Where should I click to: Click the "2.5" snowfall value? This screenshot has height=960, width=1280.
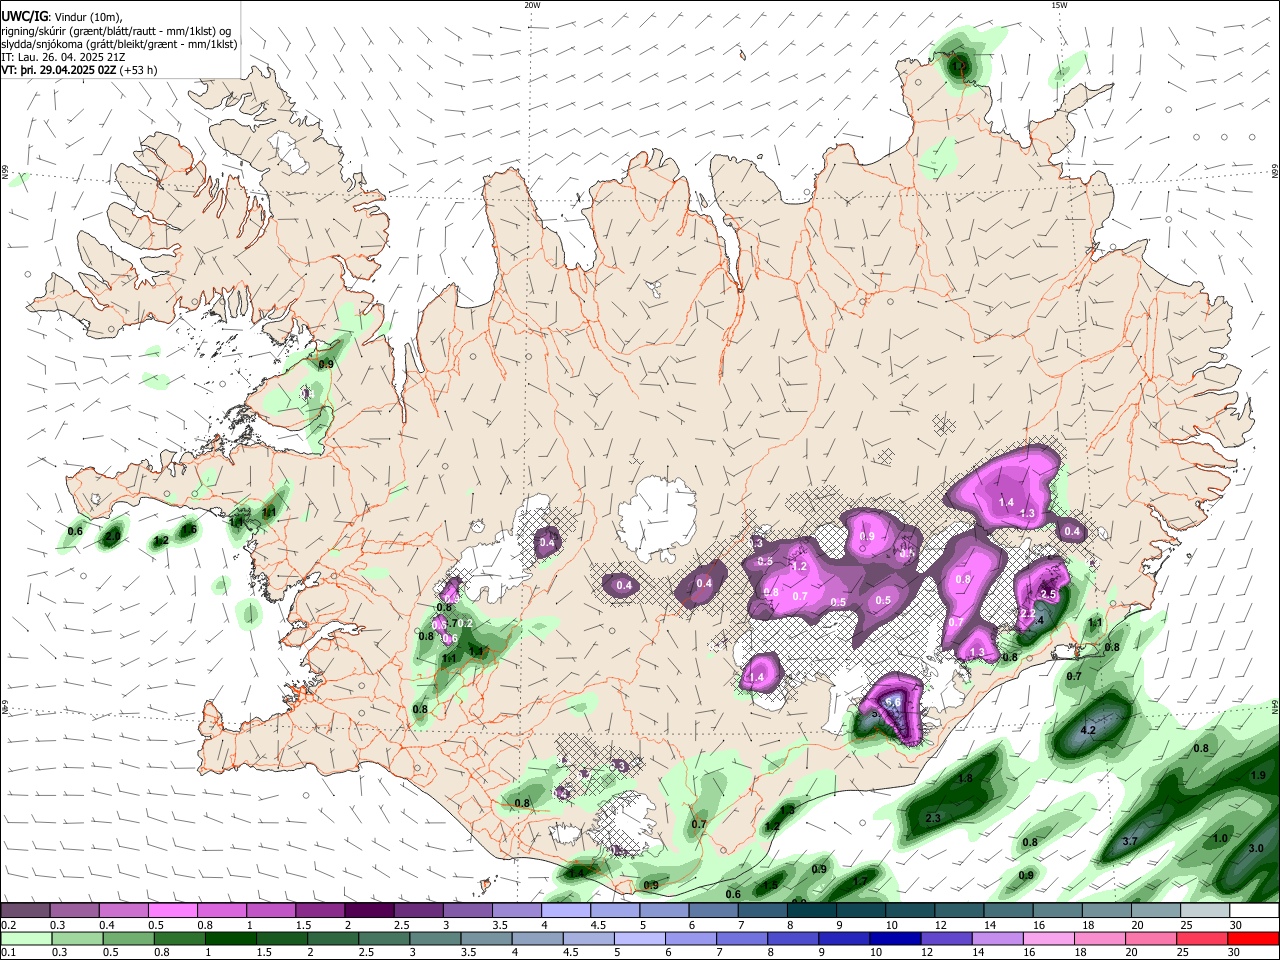click(x=1048, y=594)
